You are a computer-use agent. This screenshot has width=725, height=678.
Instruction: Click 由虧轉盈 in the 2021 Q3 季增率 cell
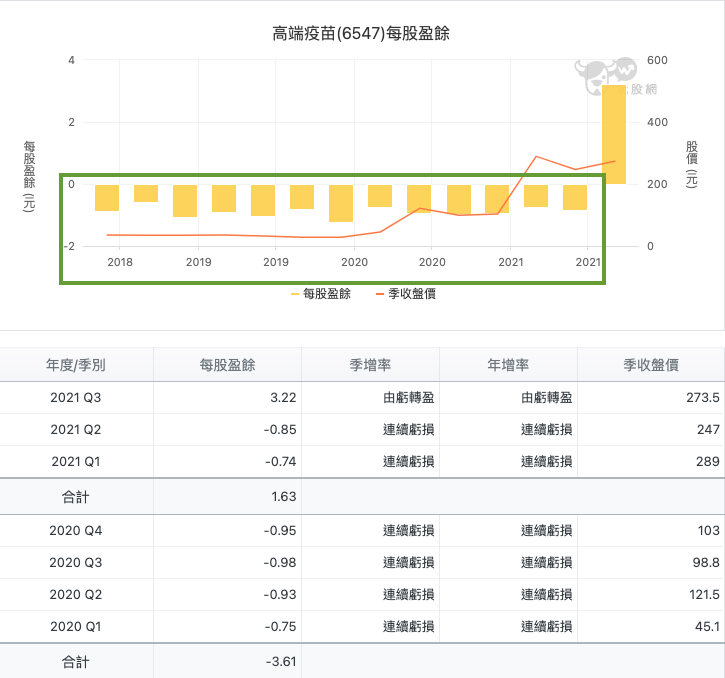pyautogui.click(x=409, y=397)
